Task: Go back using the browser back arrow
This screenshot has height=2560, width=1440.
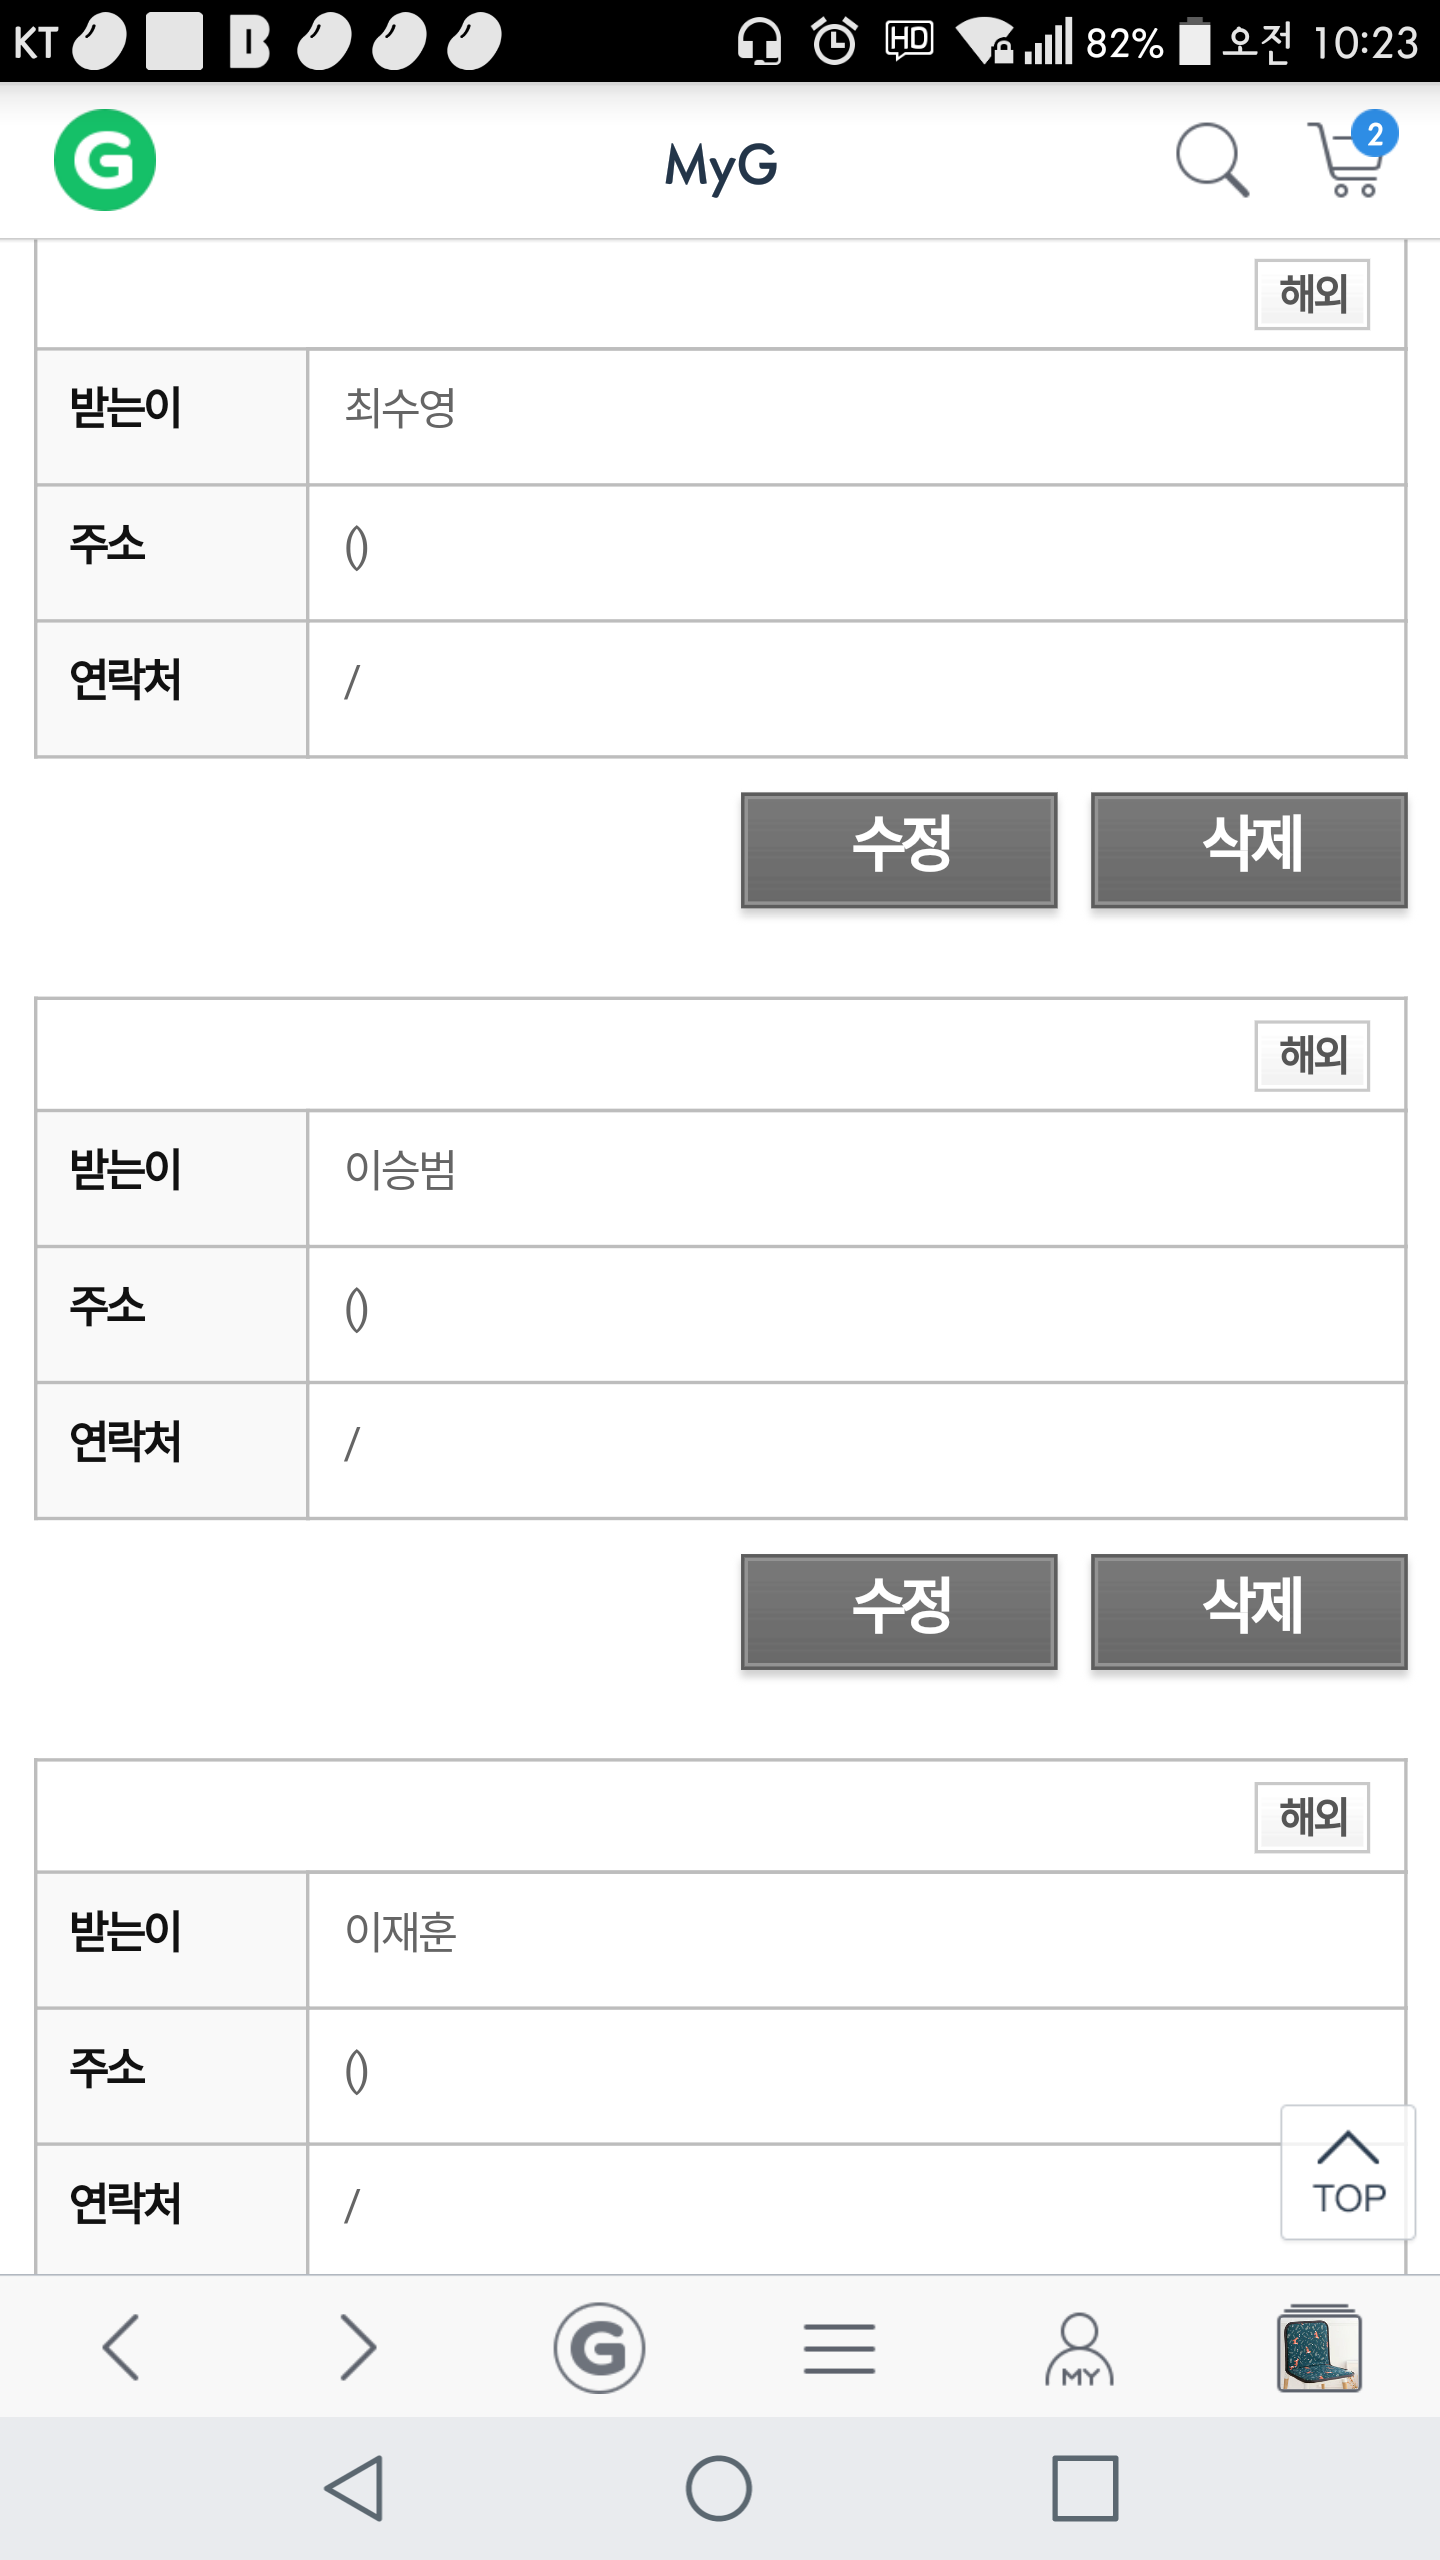Action: point(120,2347)
